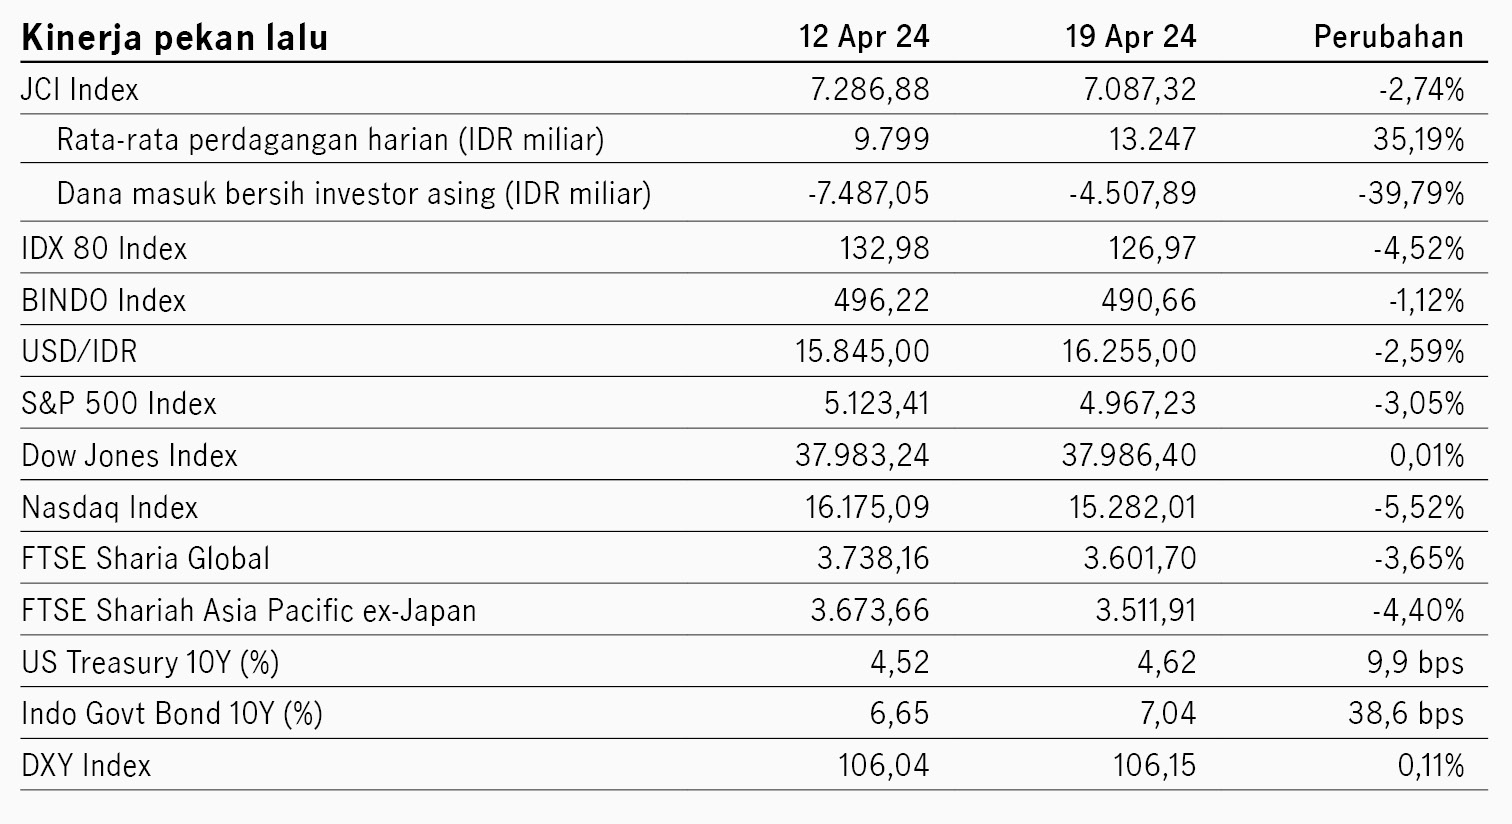Screen dimensions: 1512x824
Task: Click the 'Perubahan' column header
Action: (1388, 37)
